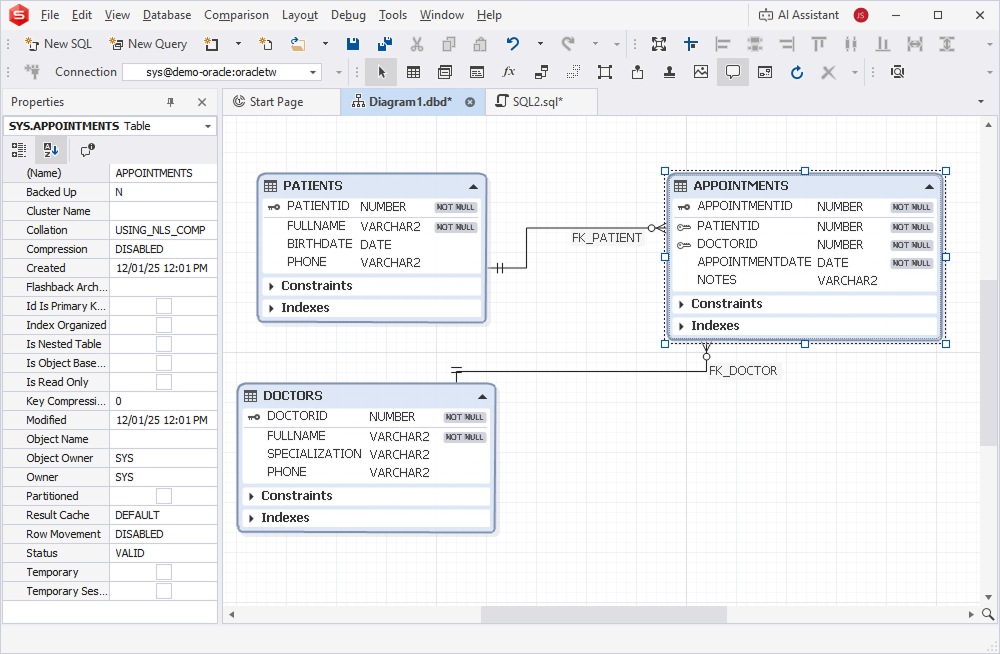The image size is (1000, 654).
Task: Click the Refresh diagram icon
Action: tap(797, 72)
